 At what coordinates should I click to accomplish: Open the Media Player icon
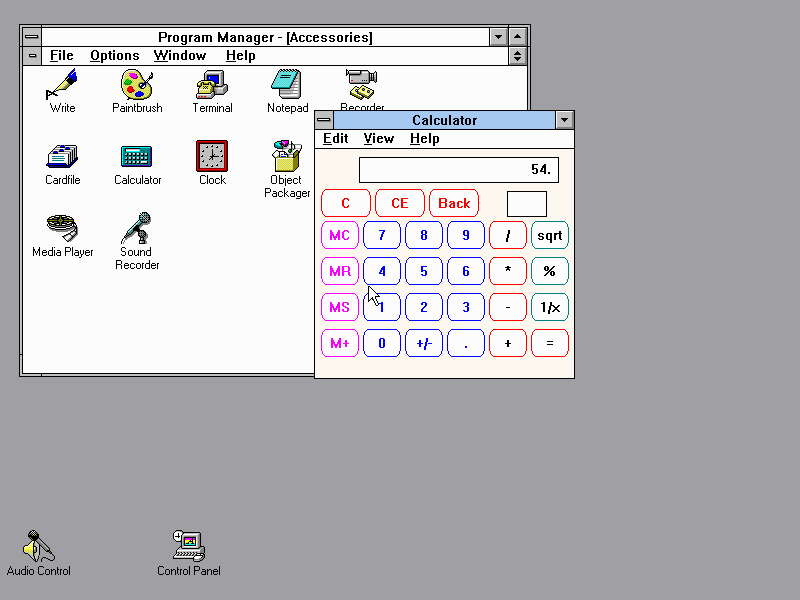(62, 229)
